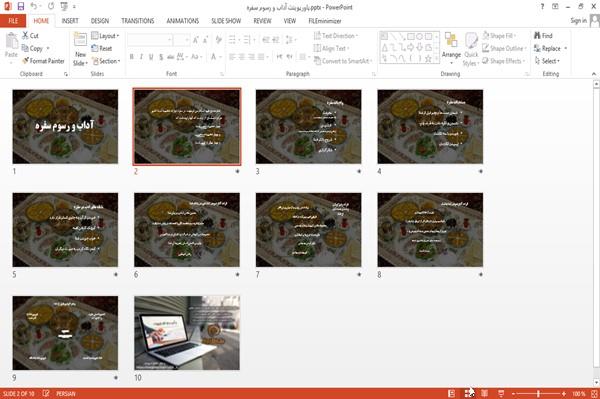Toggle Italic formatting

pos(141,57)
